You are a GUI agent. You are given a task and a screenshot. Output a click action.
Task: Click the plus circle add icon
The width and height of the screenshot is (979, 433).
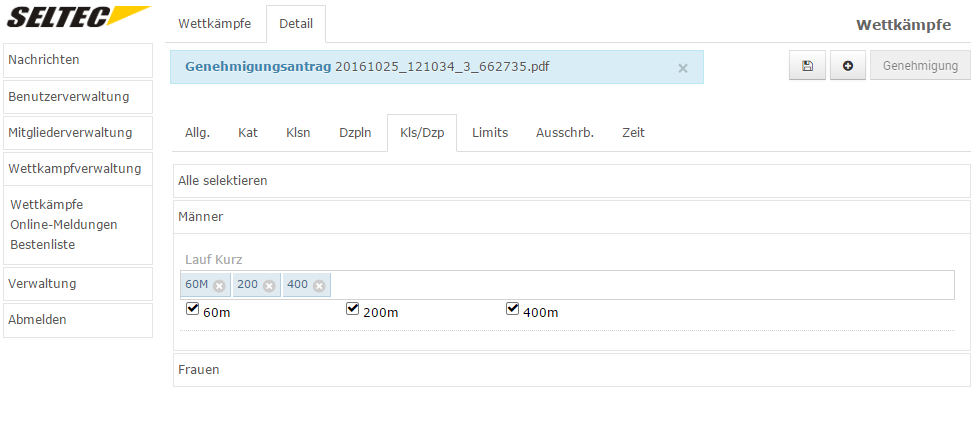pyautogui.click(x=848, y=66)
